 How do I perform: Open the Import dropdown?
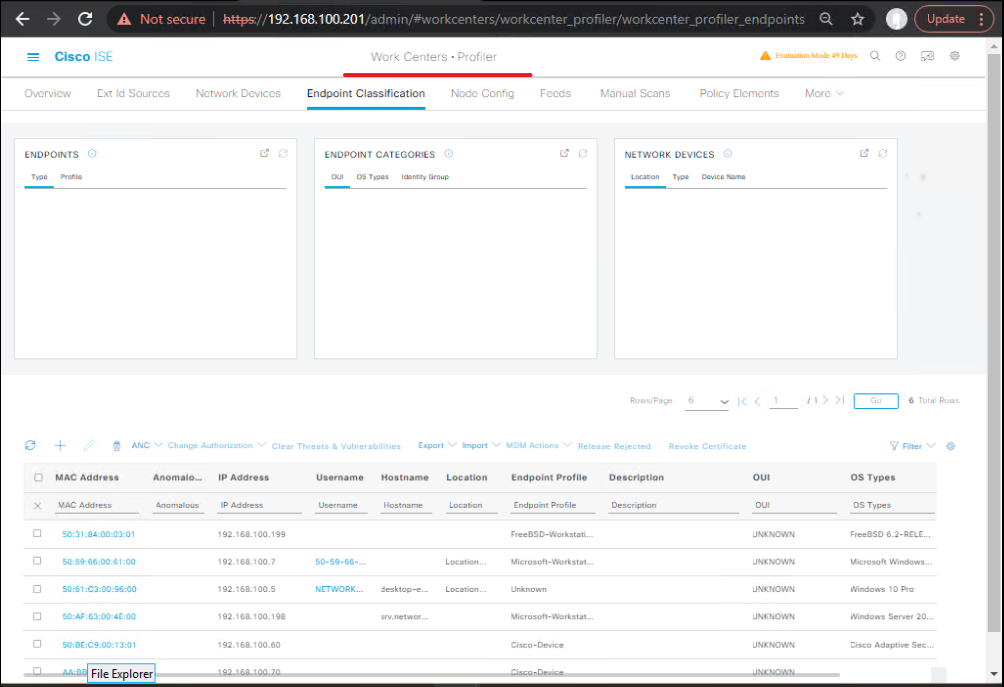tap(481, 446)
